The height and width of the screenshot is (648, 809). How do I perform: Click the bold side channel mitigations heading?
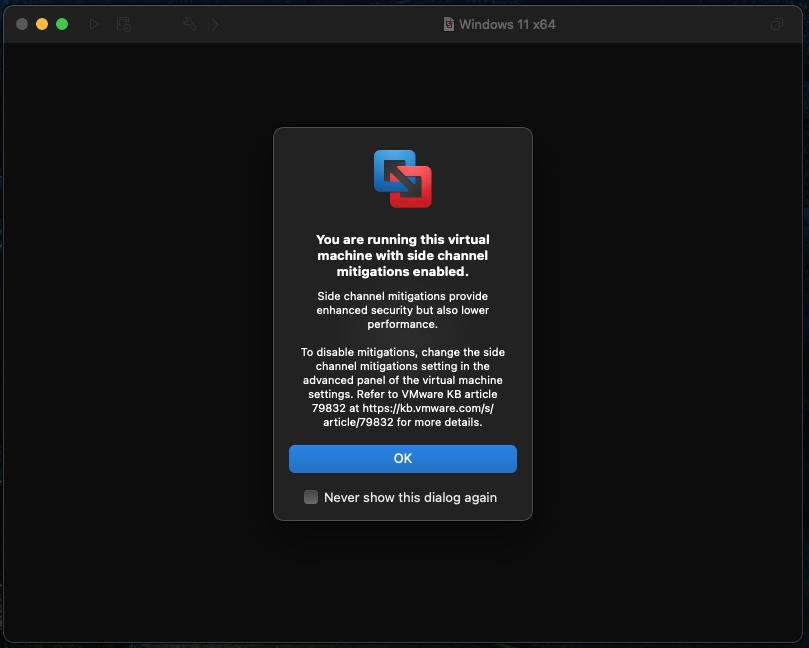click(x=402, y=255)
